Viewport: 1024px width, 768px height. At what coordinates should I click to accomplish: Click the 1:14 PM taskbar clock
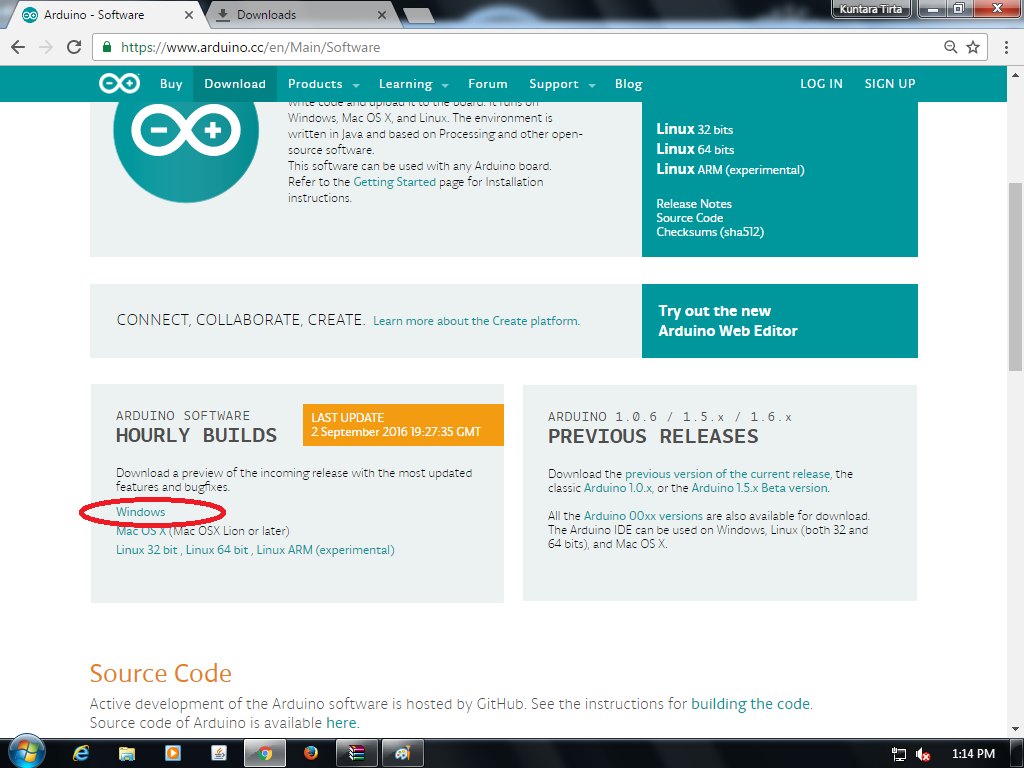973,754
